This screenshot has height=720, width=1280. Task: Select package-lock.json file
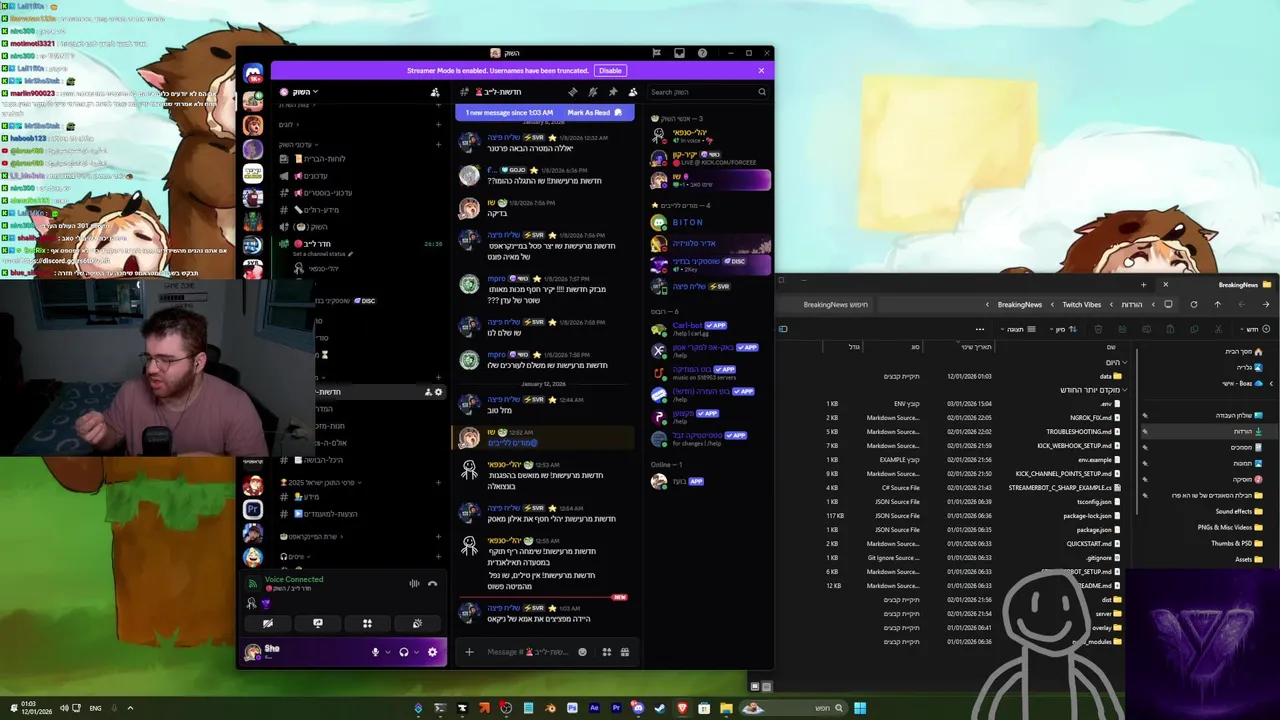(1090, 516)
